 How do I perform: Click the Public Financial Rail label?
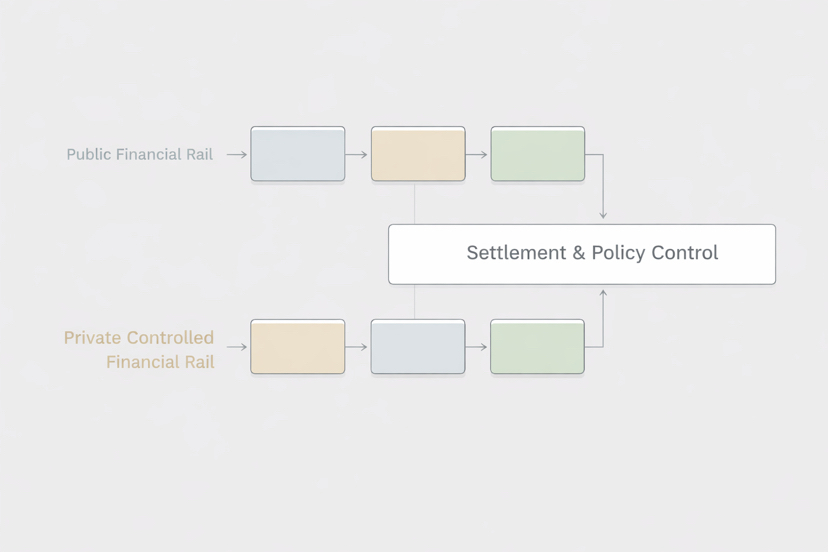pyautogui.click(x=139, y=155)
